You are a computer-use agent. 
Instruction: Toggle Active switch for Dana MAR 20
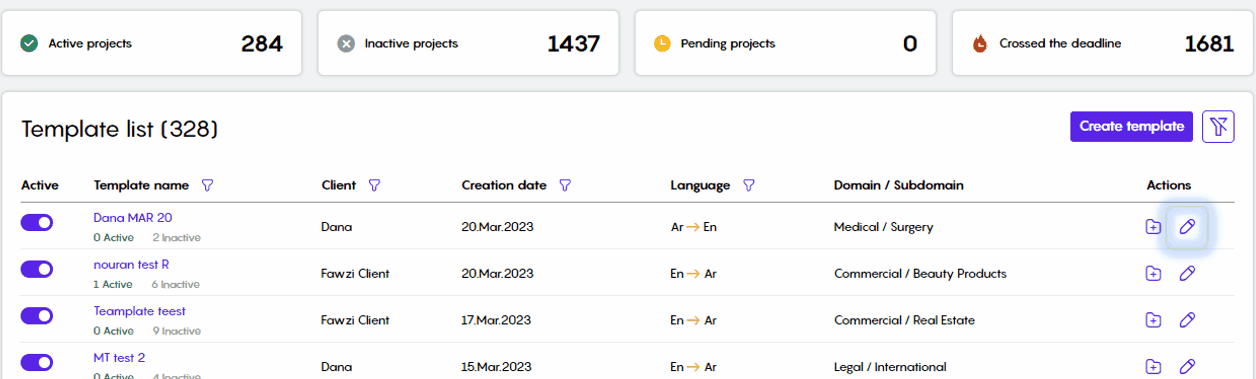(x=37, y=223)
